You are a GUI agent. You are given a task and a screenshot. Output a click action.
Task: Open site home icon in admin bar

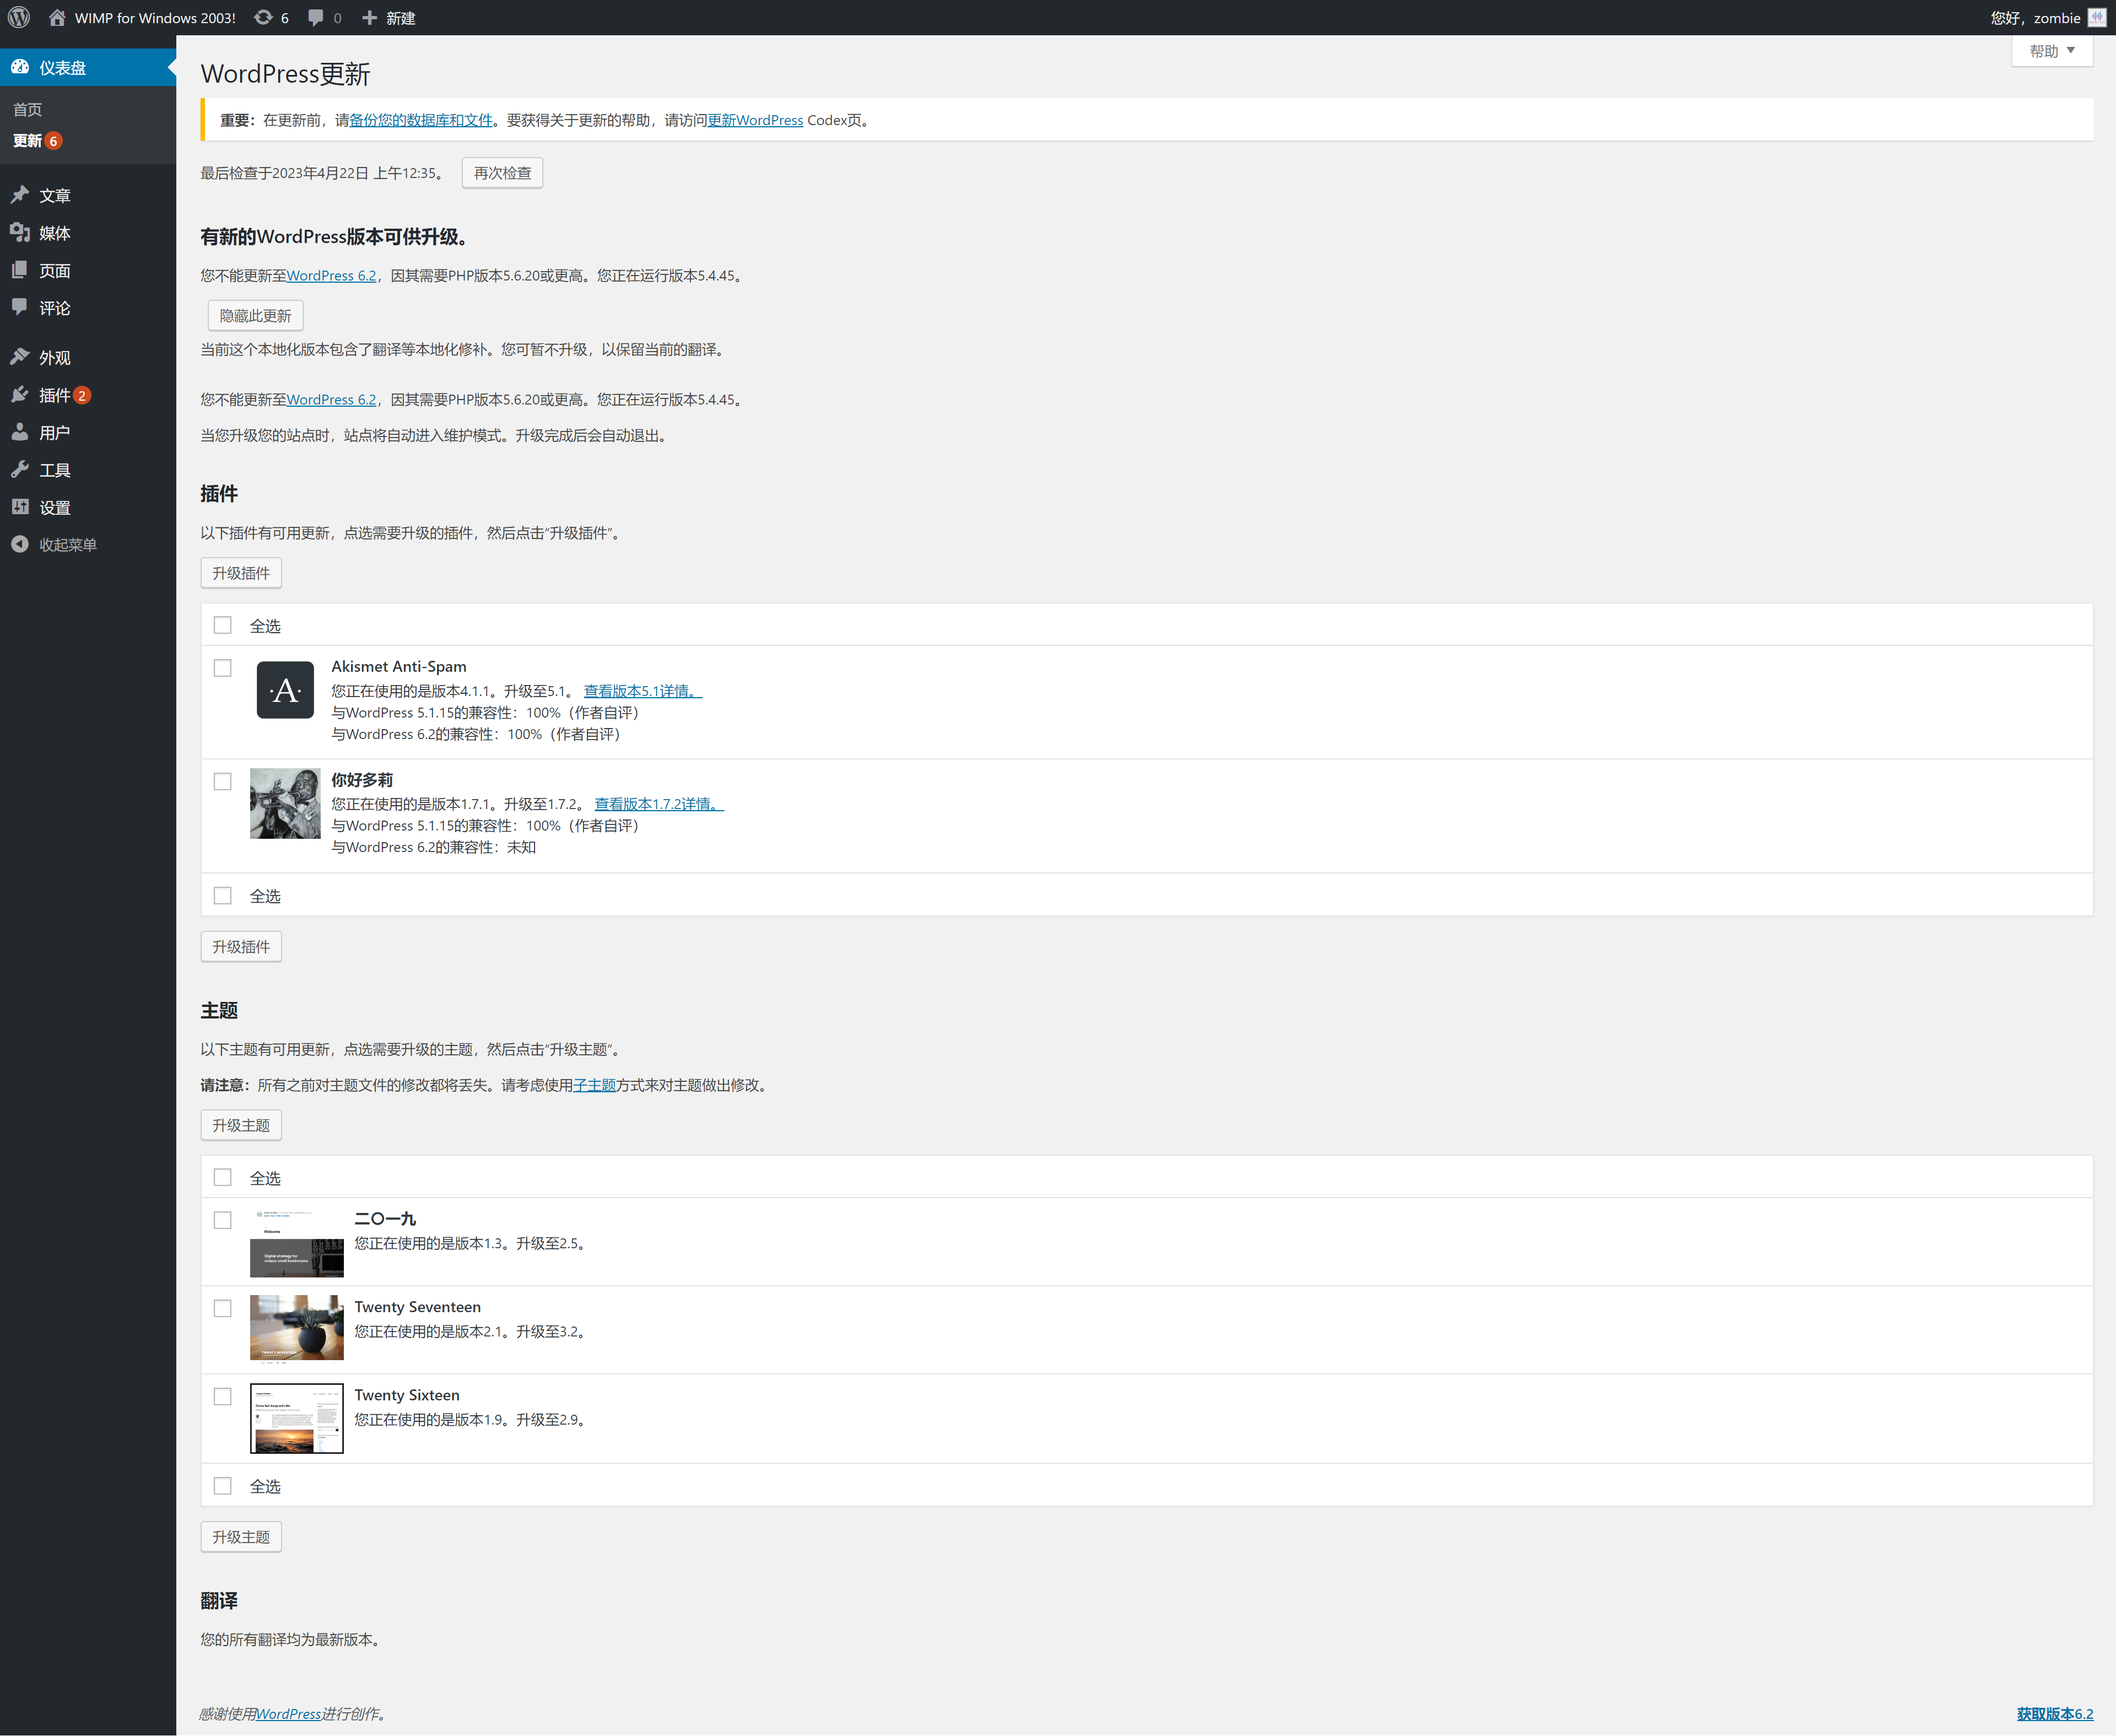pyautogui.click(x=57, y=17)
